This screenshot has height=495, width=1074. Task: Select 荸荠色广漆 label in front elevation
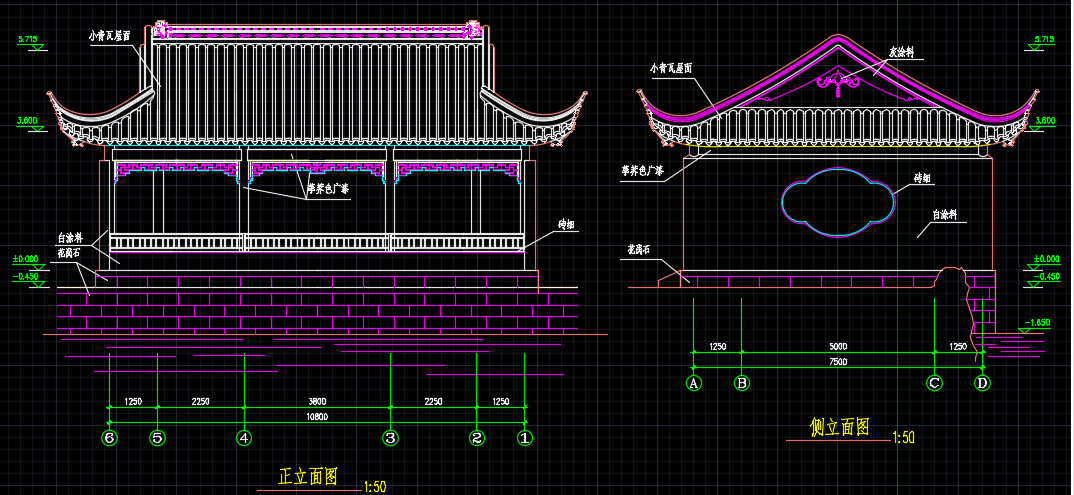(x=327, y=190)
